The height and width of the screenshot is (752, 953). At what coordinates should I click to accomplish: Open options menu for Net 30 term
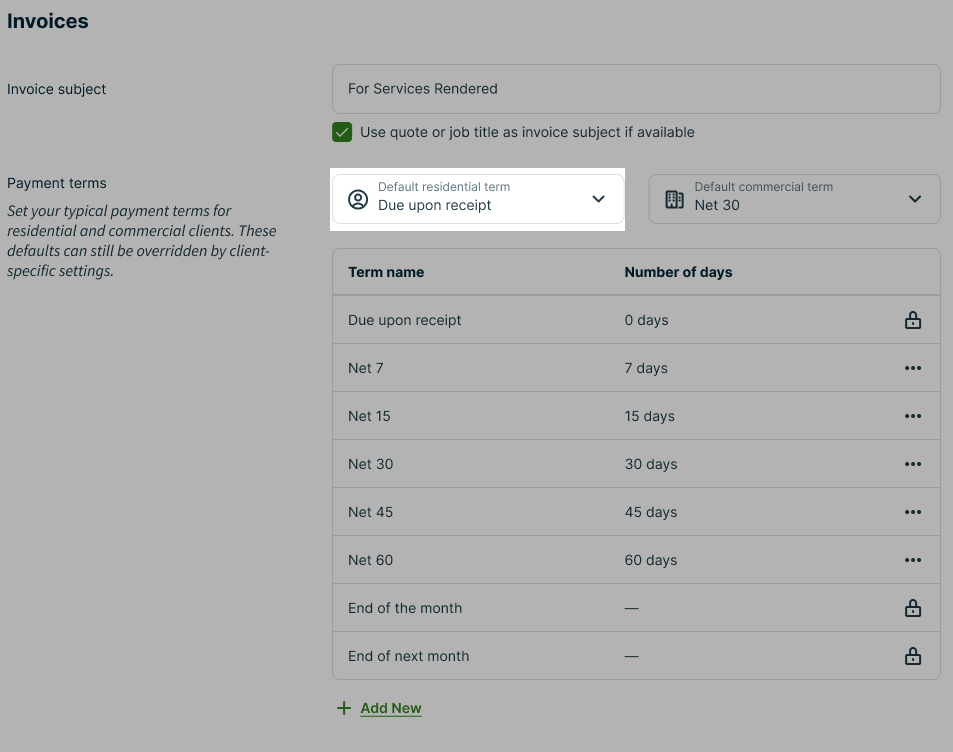click(x=912, y=464)
